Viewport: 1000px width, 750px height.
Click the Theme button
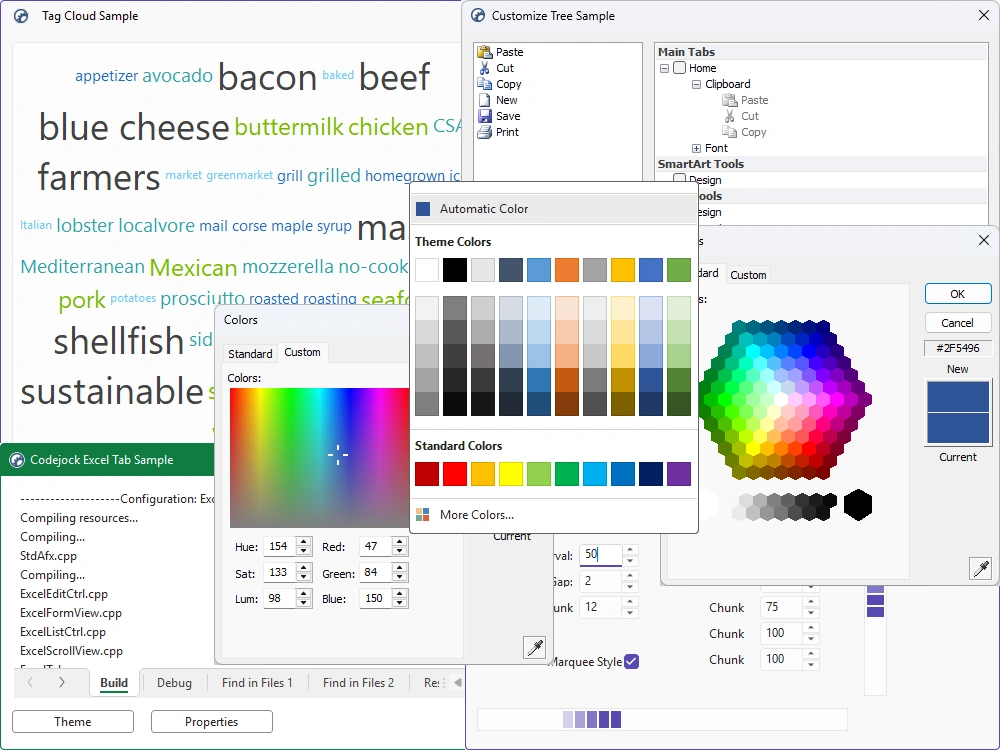pos(73,721)
